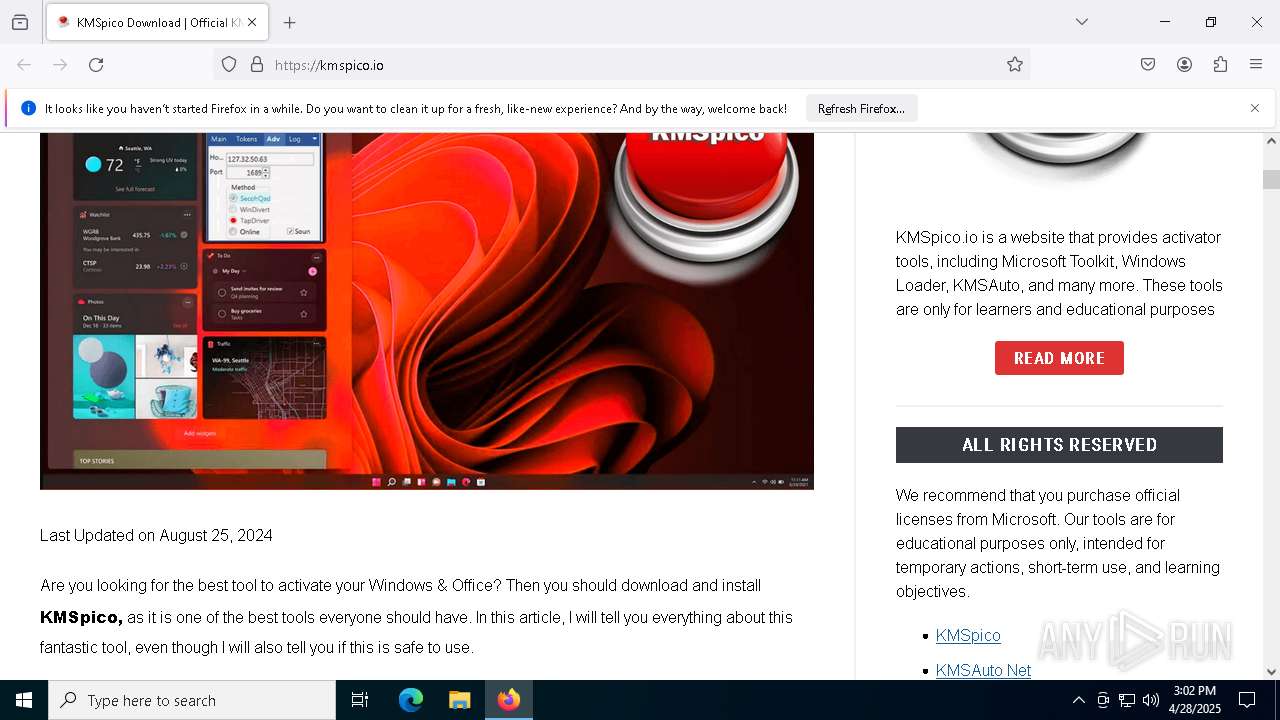This screenshot has height=720, width=1280.
Task: Click the Refresh Firefox button
Action: (x=861, y=109)
